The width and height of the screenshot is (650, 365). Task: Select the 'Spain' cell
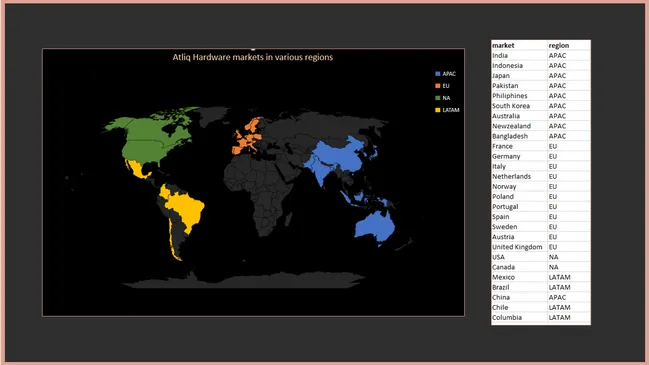519,217
